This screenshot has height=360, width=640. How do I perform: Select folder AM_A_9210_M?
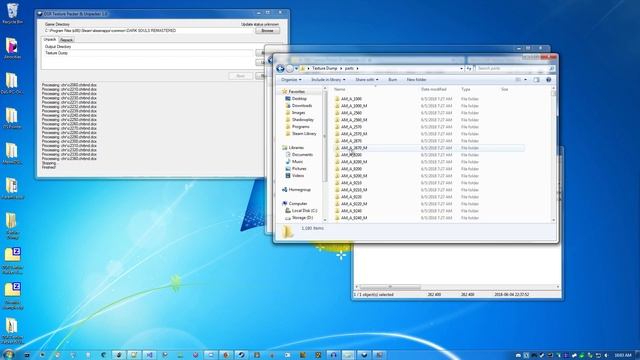point(354,190)
